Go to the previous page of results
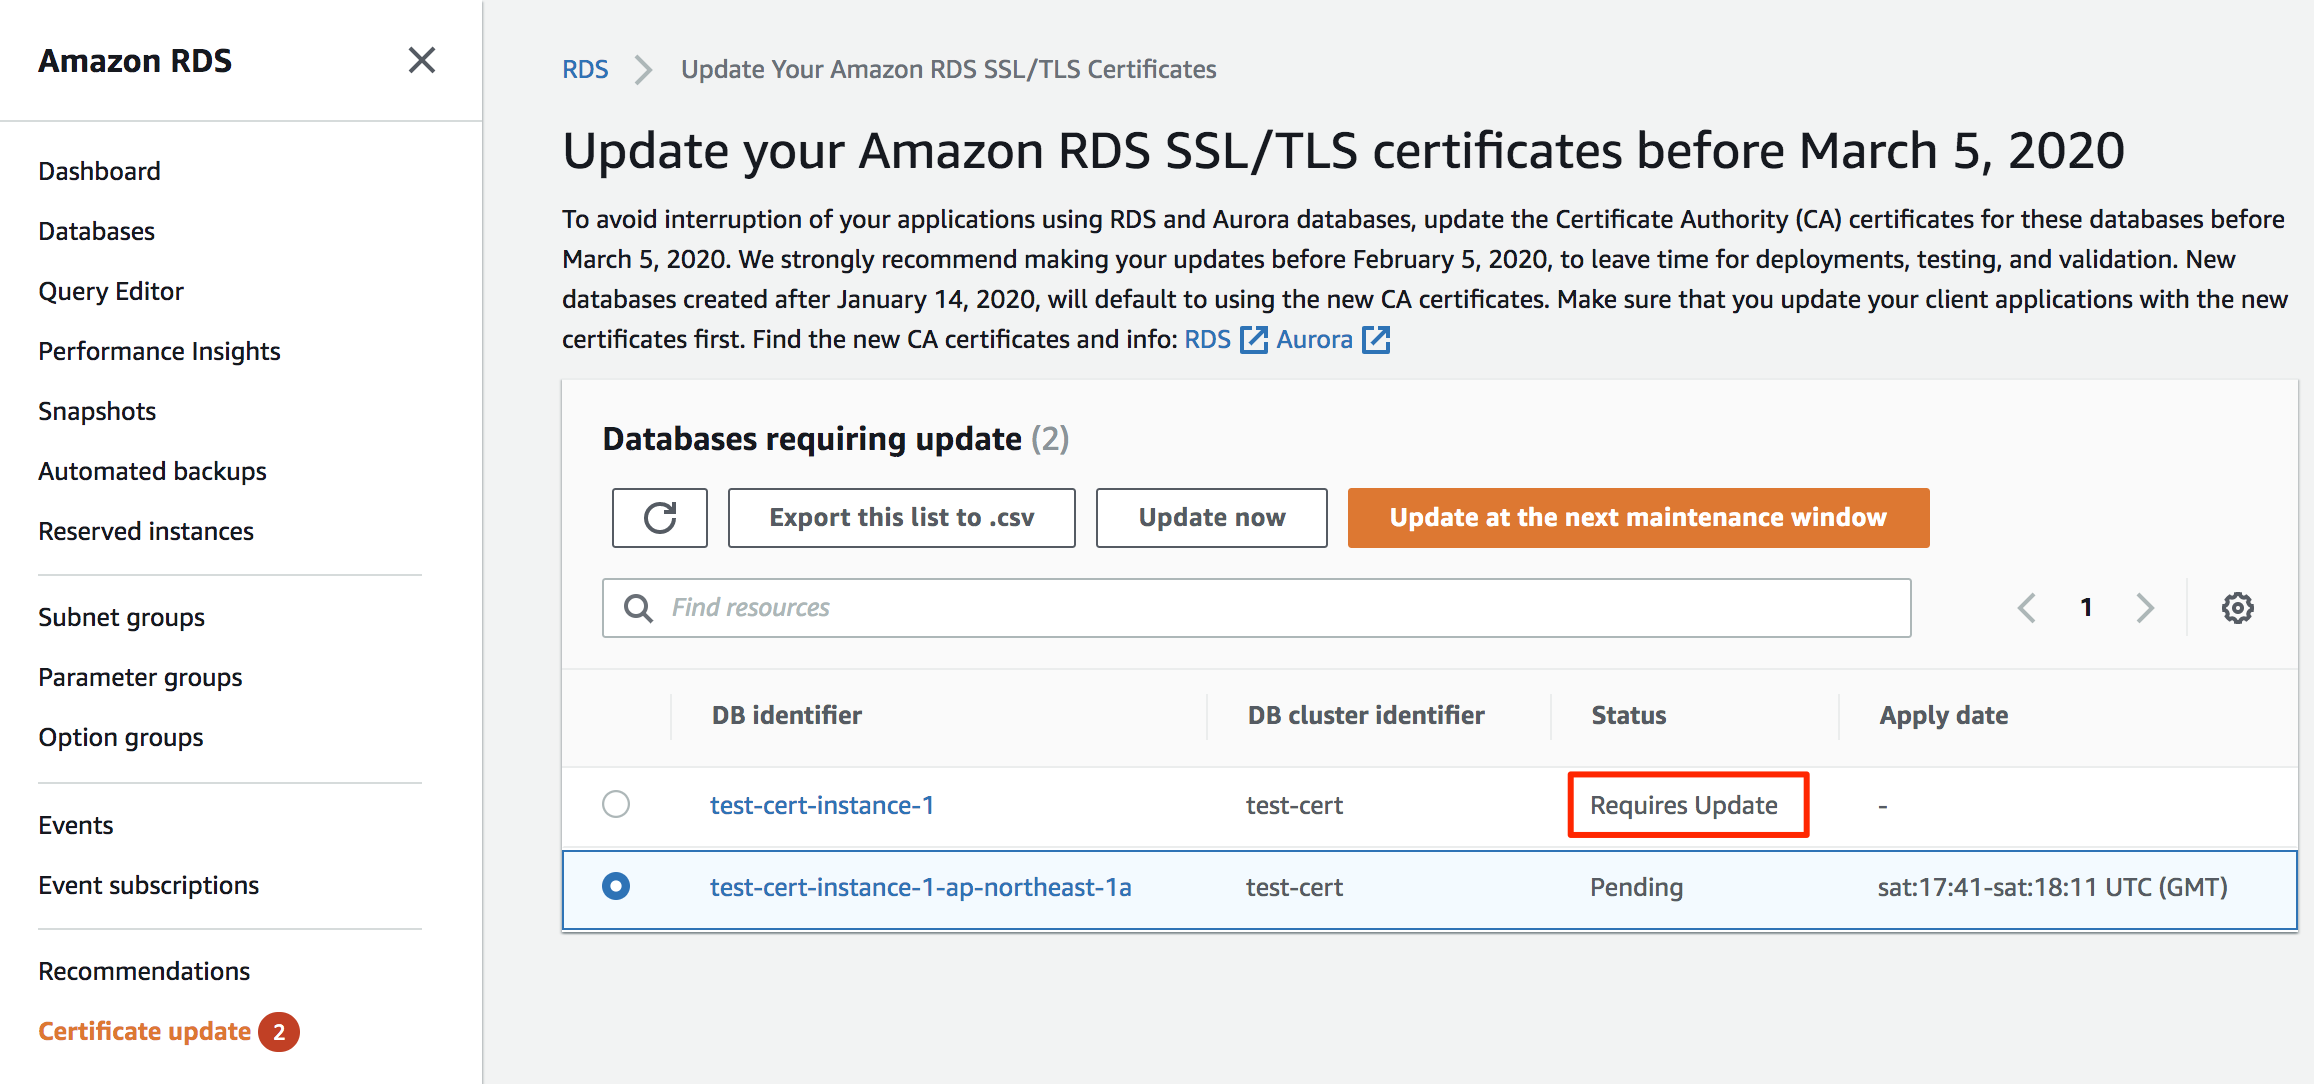 2027,607
